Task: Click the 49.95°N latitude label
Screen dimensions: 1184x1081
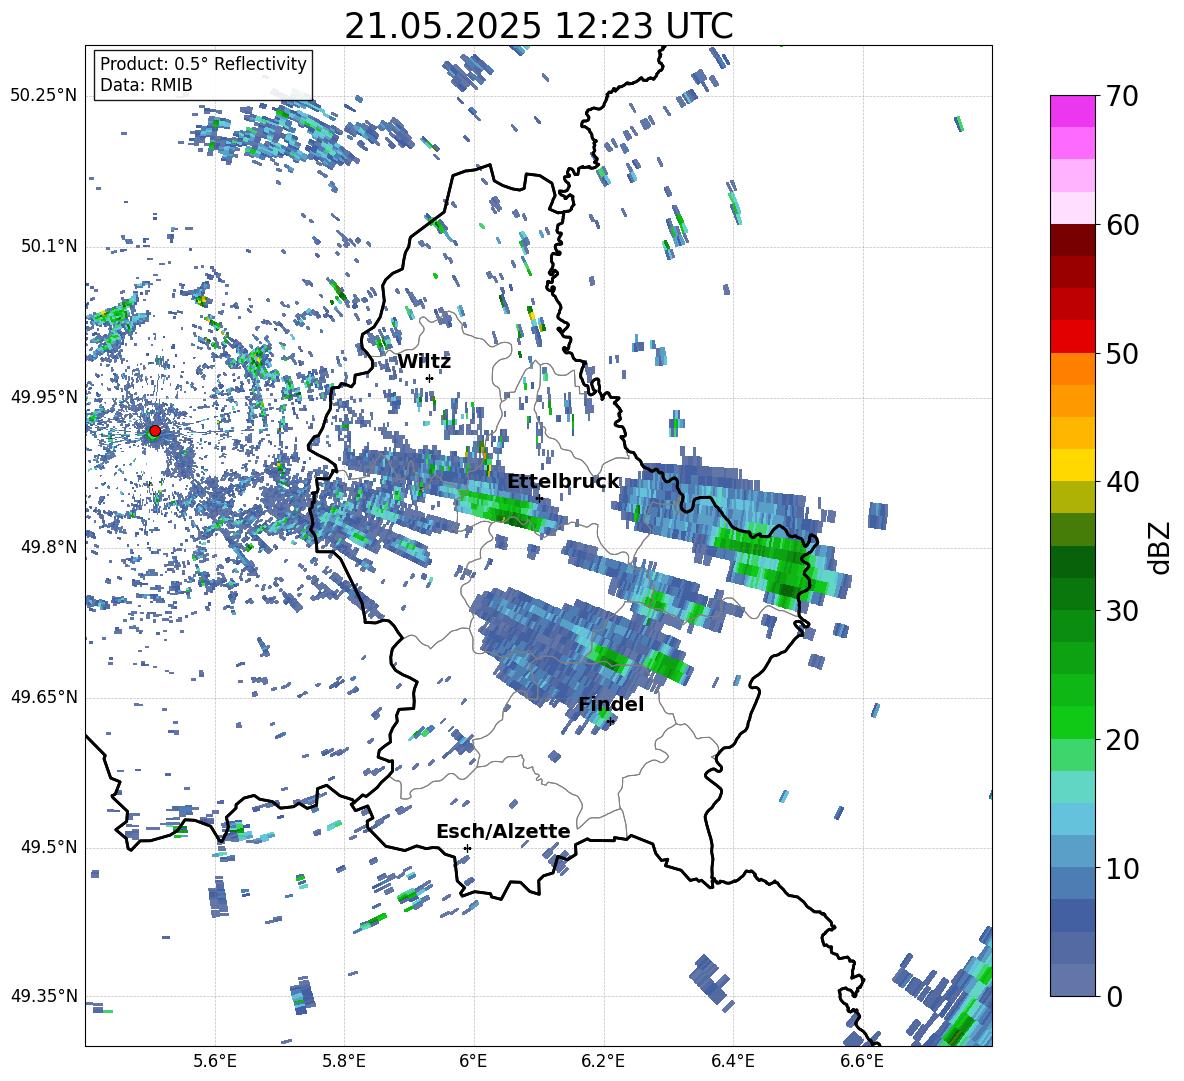Action: (x=44, y=397)
